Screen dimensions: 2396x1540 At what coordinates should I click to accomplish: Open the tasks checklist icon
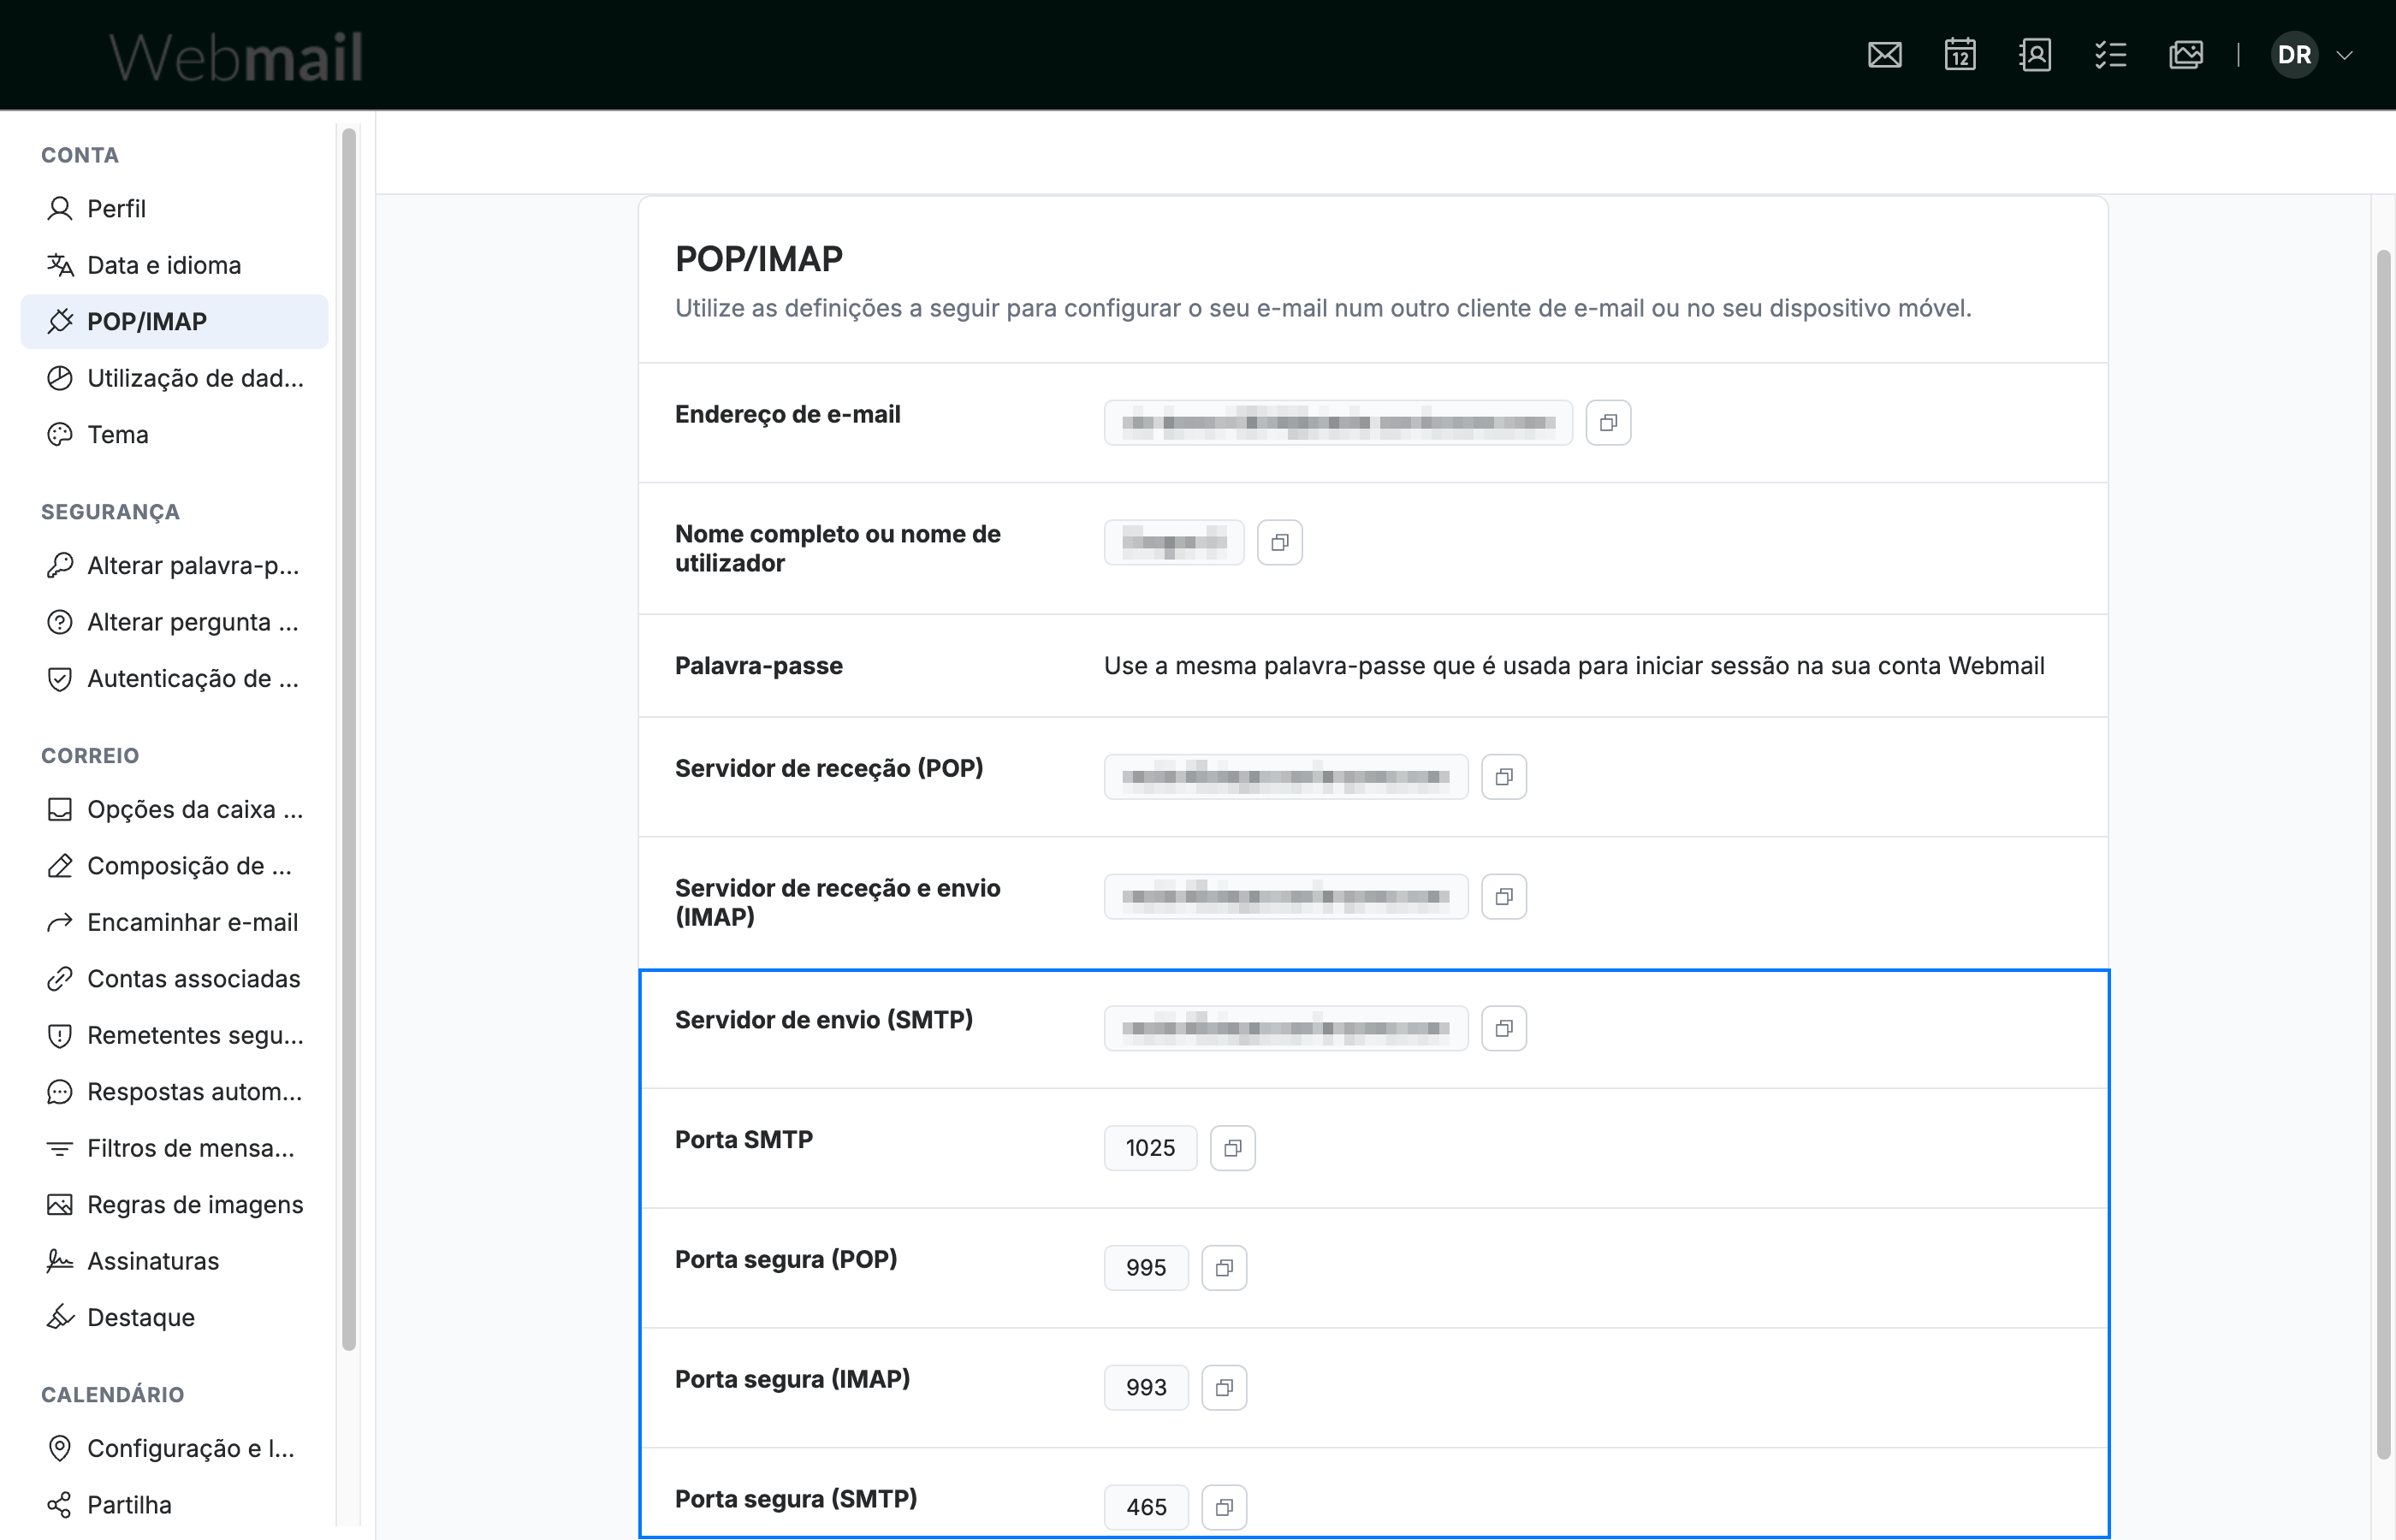tap(2110, 55)
